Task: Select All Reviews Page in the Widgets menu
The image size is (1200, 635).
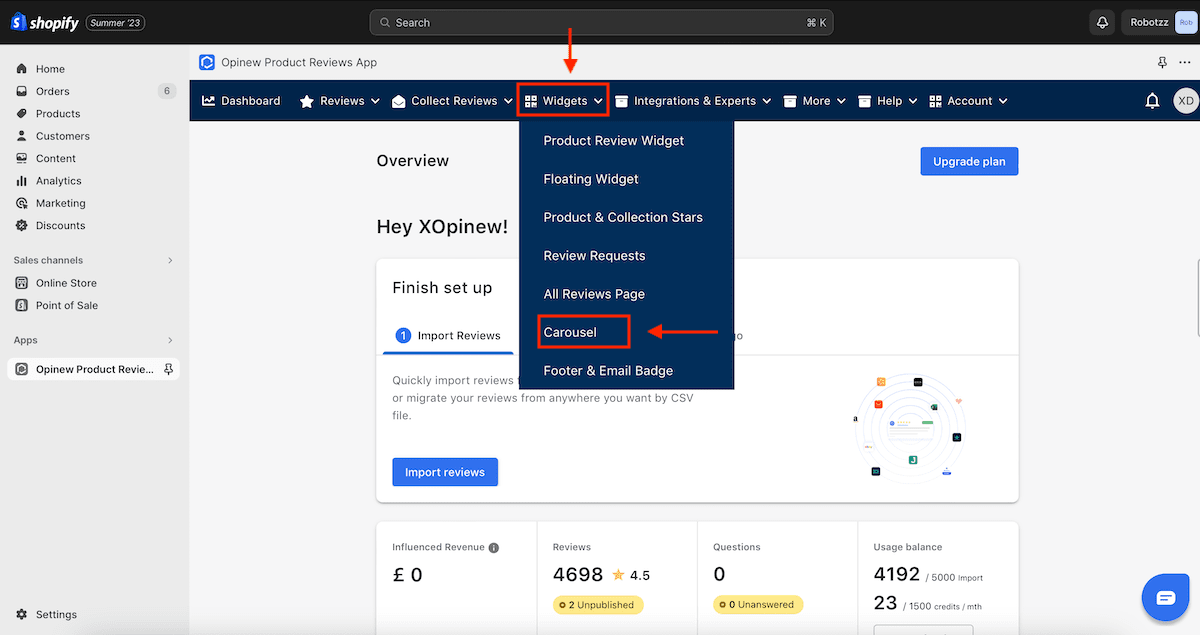Action: tap(593, 293)
